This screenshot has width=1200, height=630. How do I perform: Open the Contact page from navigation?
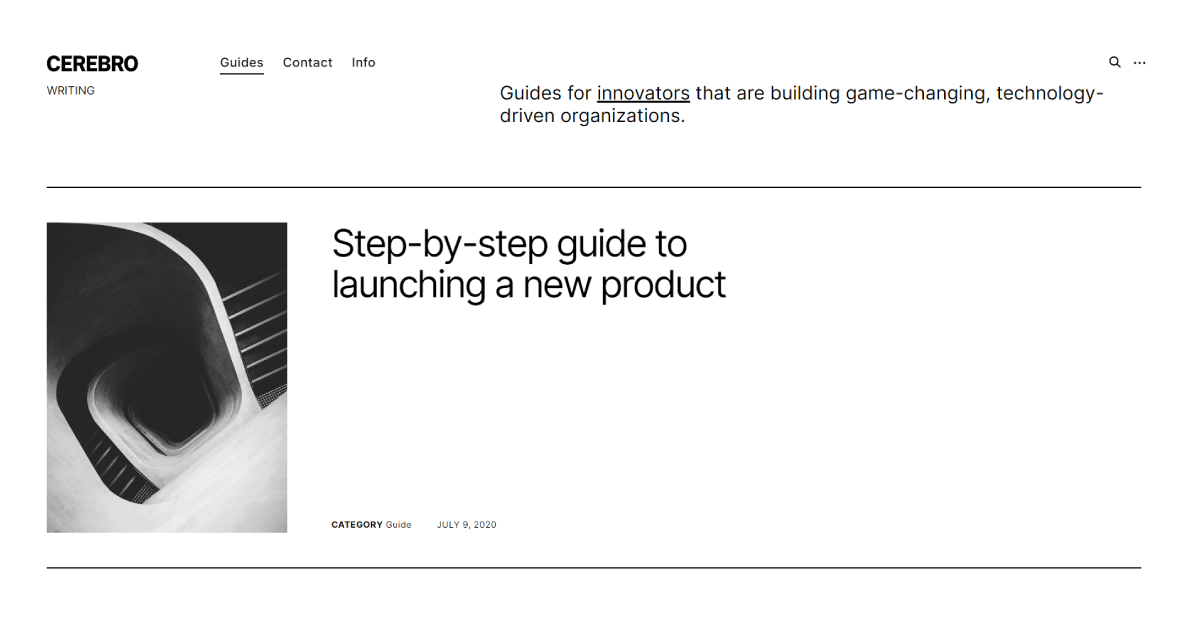click(x=307, y=62)
